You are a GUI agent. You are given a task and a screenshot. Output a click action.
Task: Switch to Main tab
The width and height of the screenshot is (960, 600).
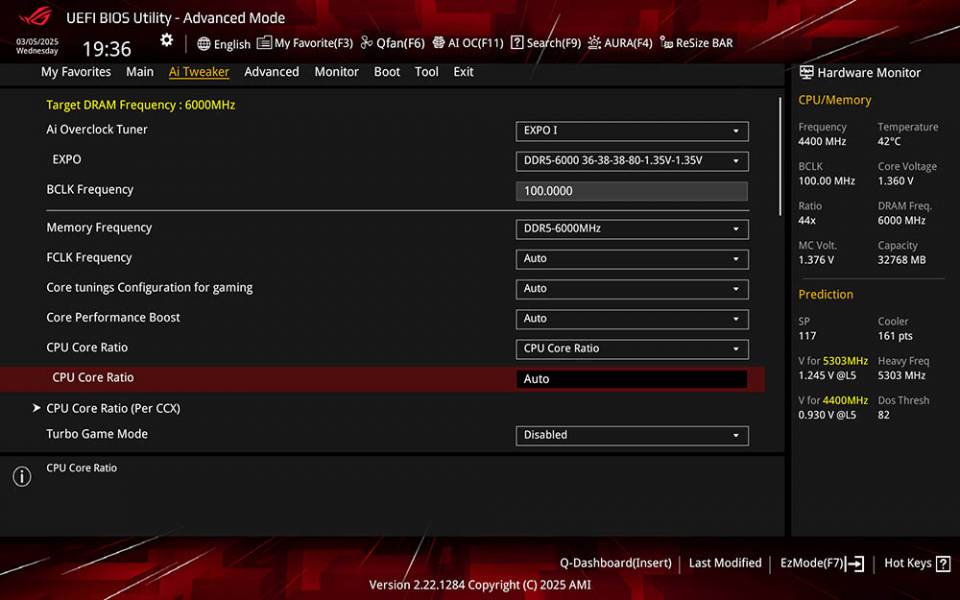[x=140, y=72]
